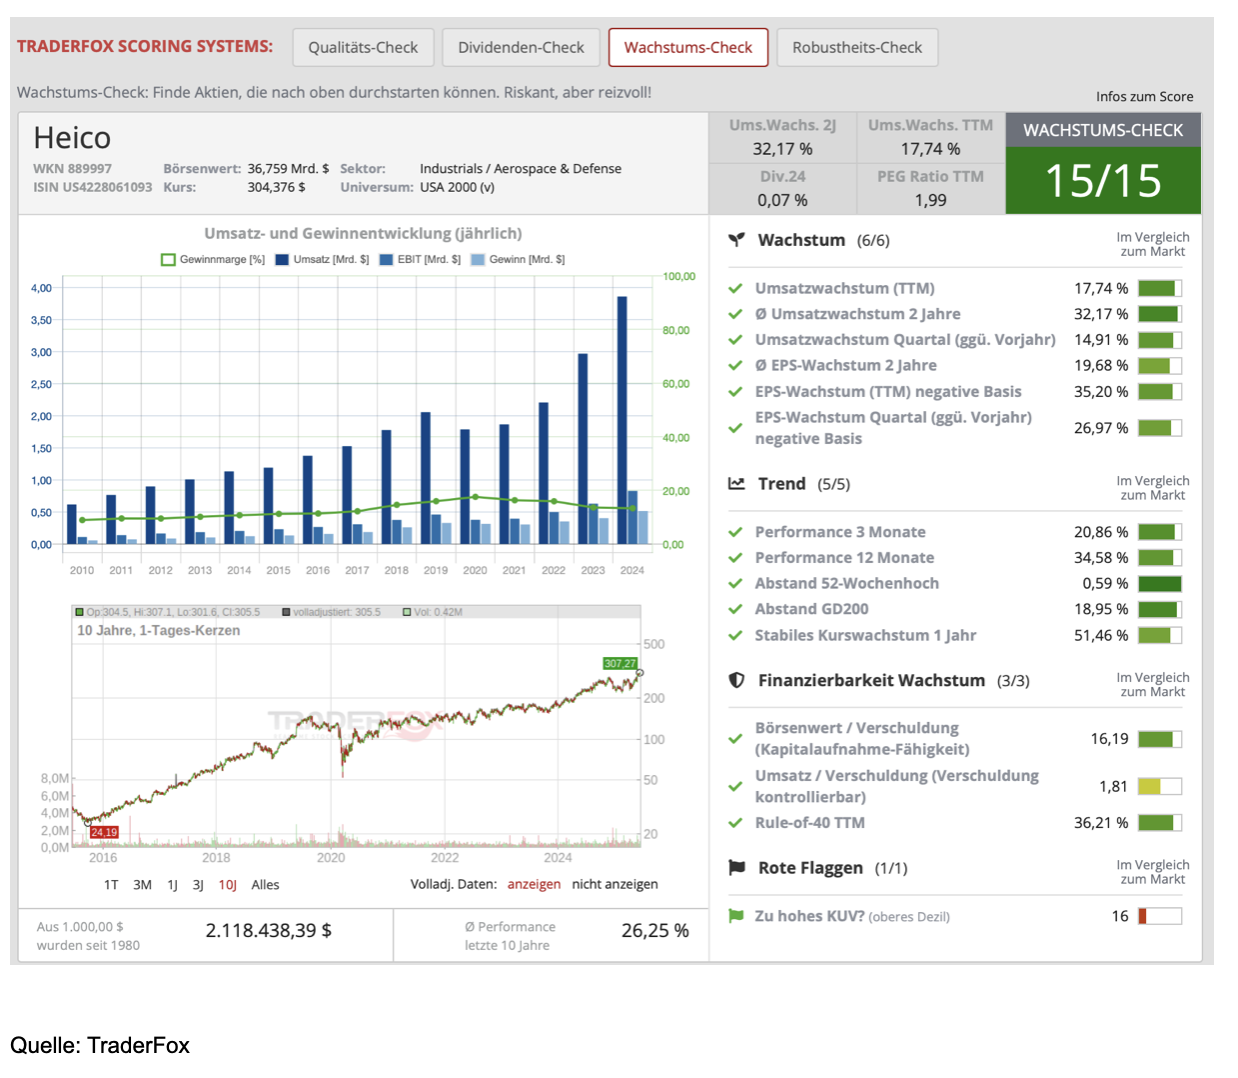1238x1078 pixels.
Task: Click the Stabiles Kurswachstum value 51,46 %
Action: point(1101,635)
